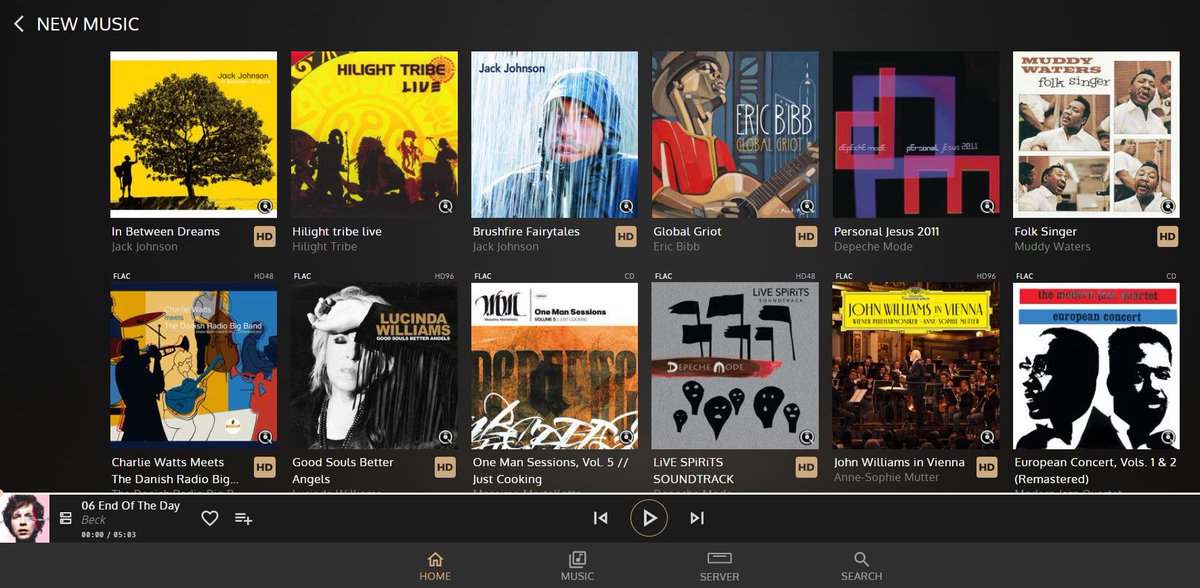
Task: Open One Man Sessions album cover
Action: point(555,366)
